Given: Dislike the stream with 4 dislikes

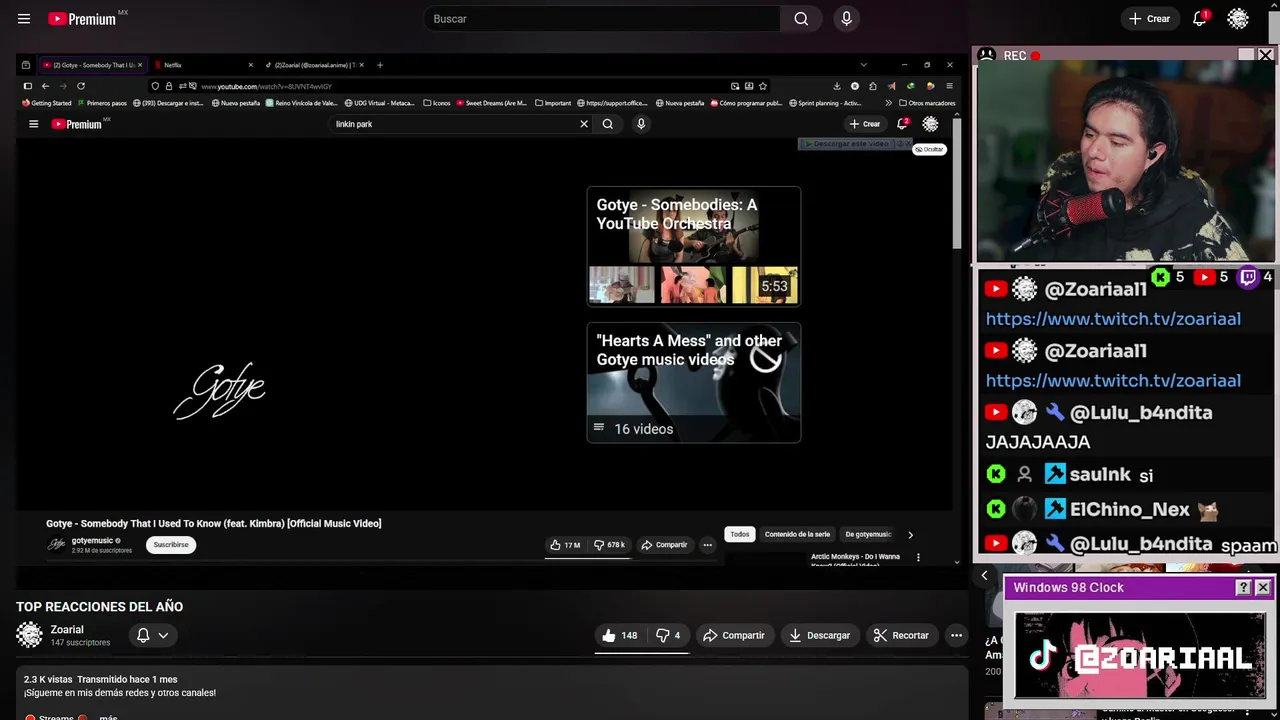Looking at the screenshot, I should 668,635.
